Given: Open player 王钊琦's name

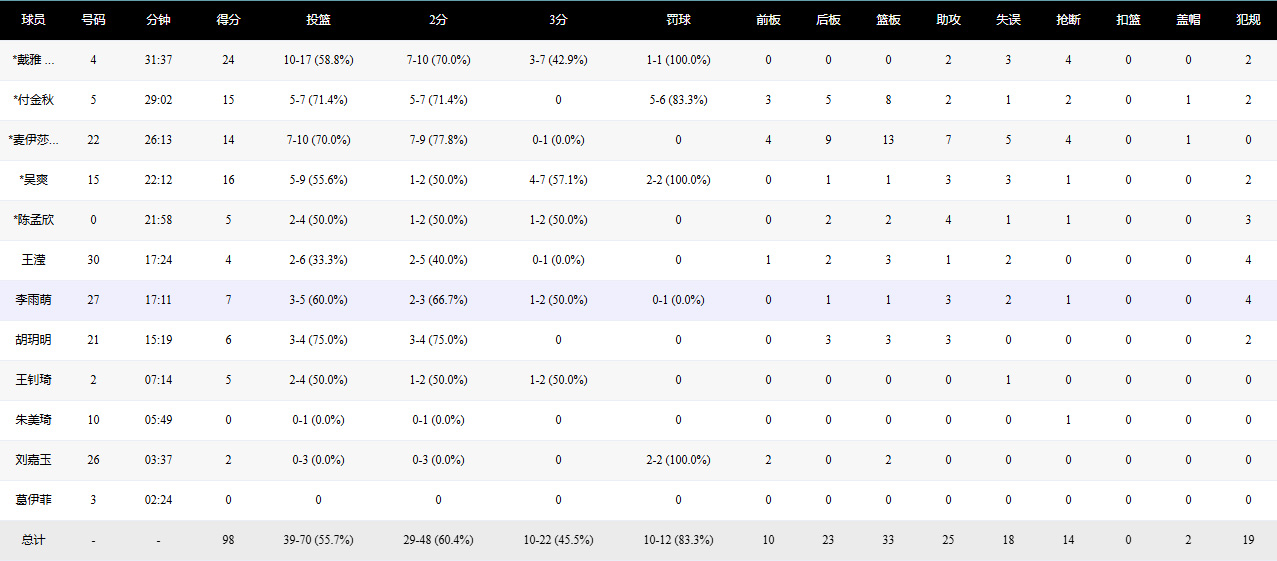Looking at the screenshot, I should tap(34, 380).
